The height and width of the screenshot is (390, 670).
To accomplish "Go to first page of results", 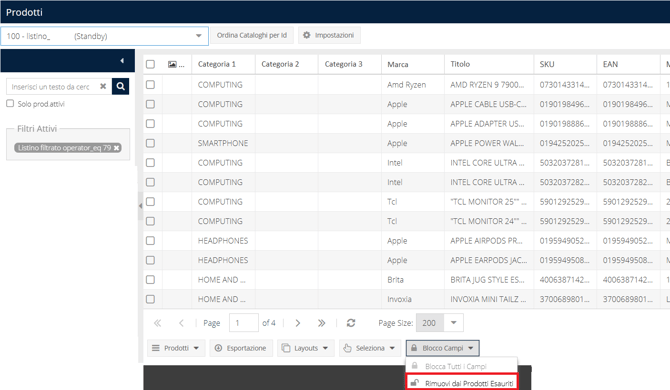I will tap(157, 323).
